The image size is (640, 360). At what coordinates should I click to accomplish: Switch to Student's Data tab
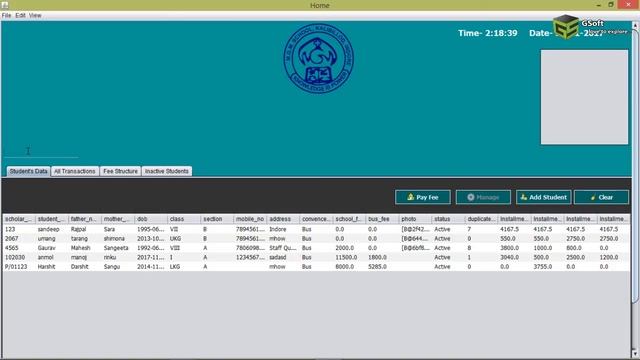click(x=29, y=171)
